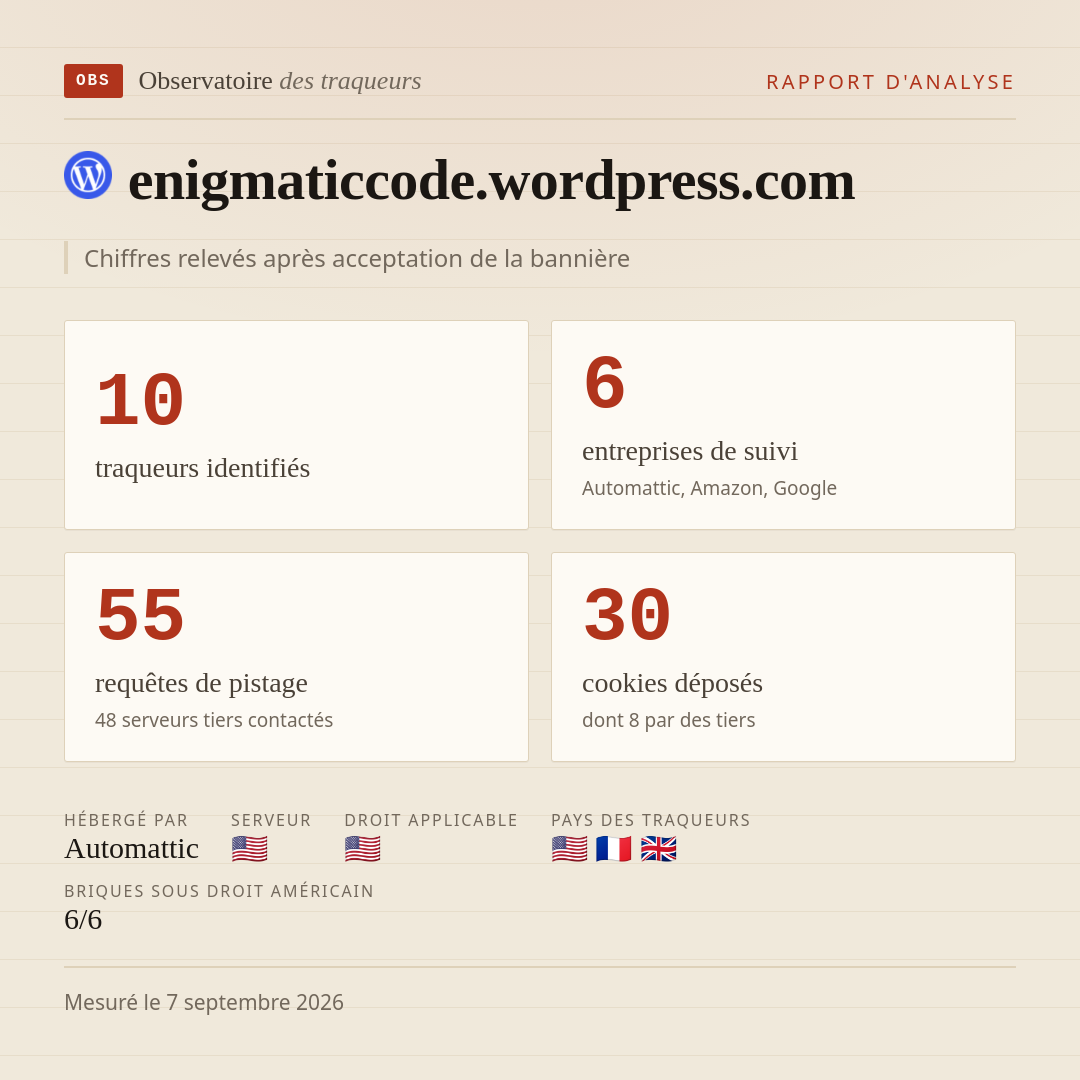Click the 6/6 value
Image resolution: width=1080 pixels, height=1080 pixels.
tap(83, 920)
